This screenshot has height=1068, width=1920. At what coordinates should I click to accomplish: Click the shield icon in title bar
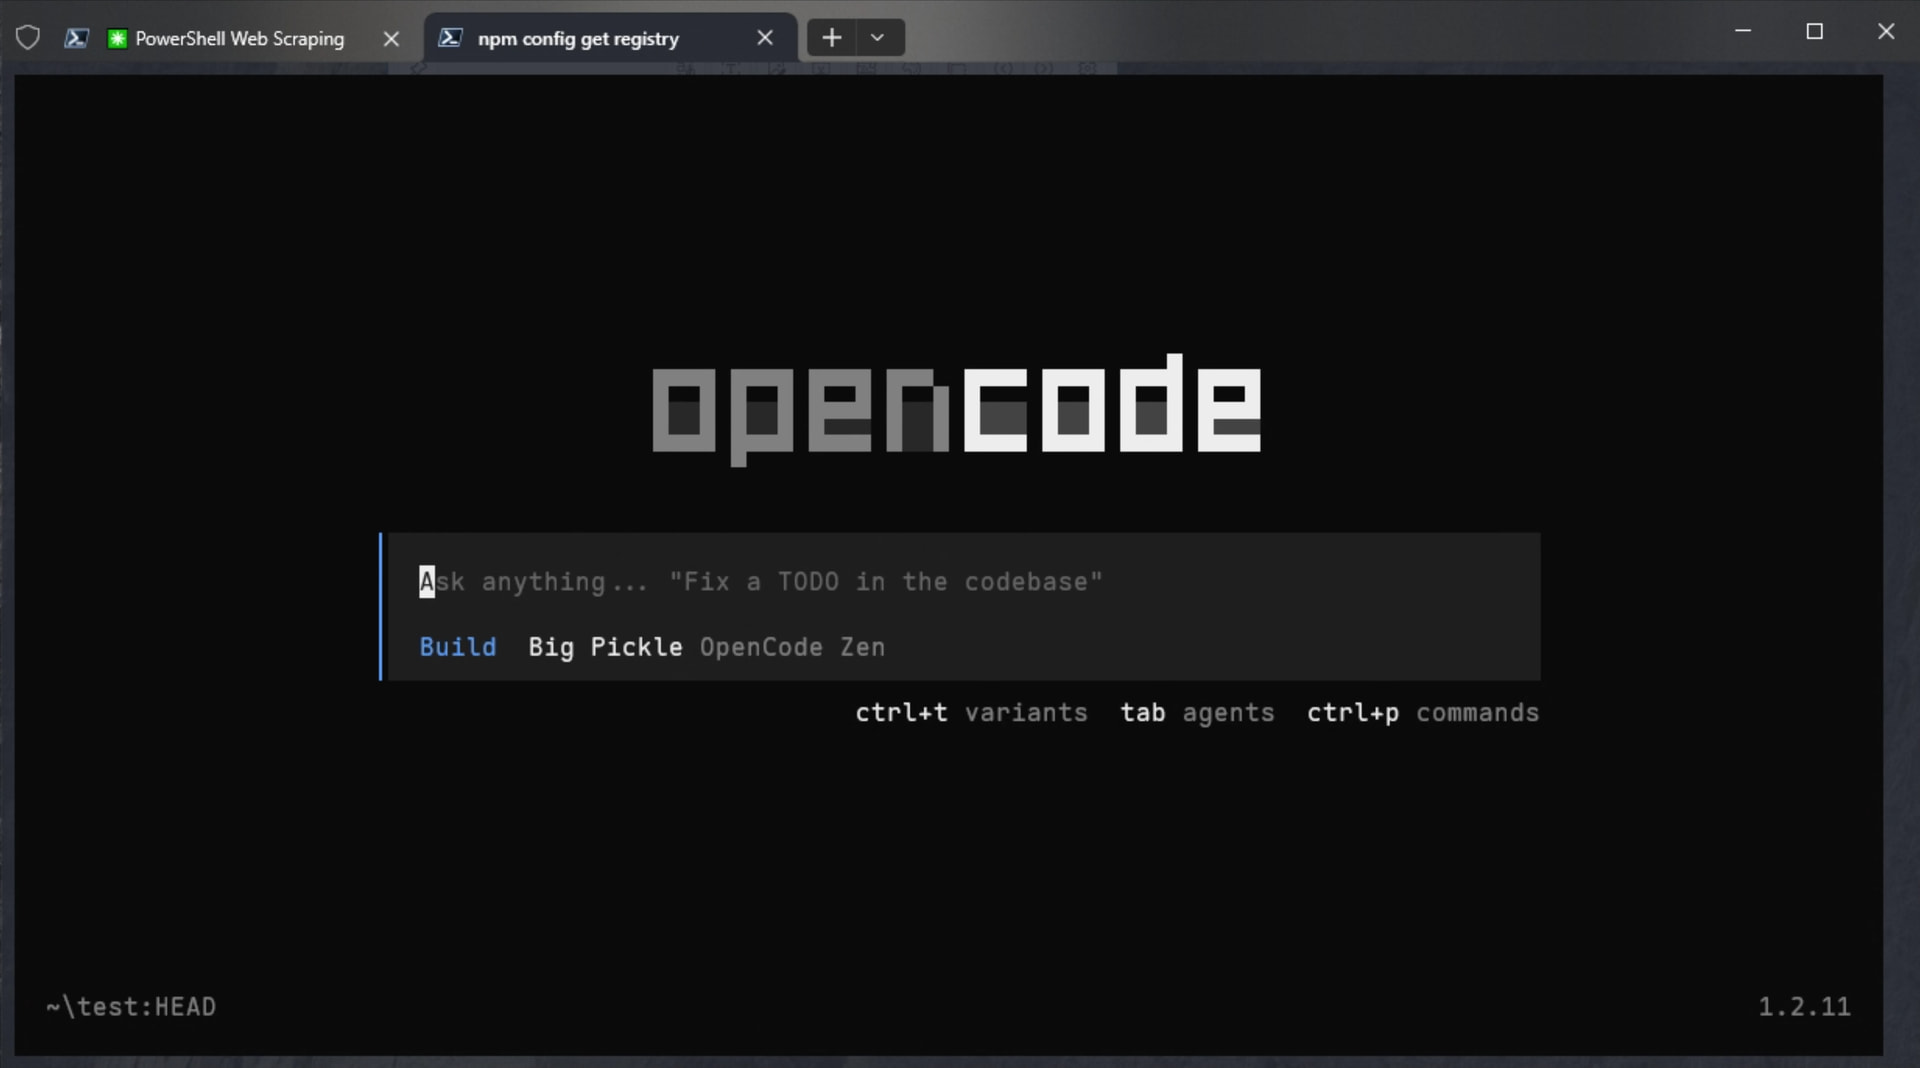point(28,38)
